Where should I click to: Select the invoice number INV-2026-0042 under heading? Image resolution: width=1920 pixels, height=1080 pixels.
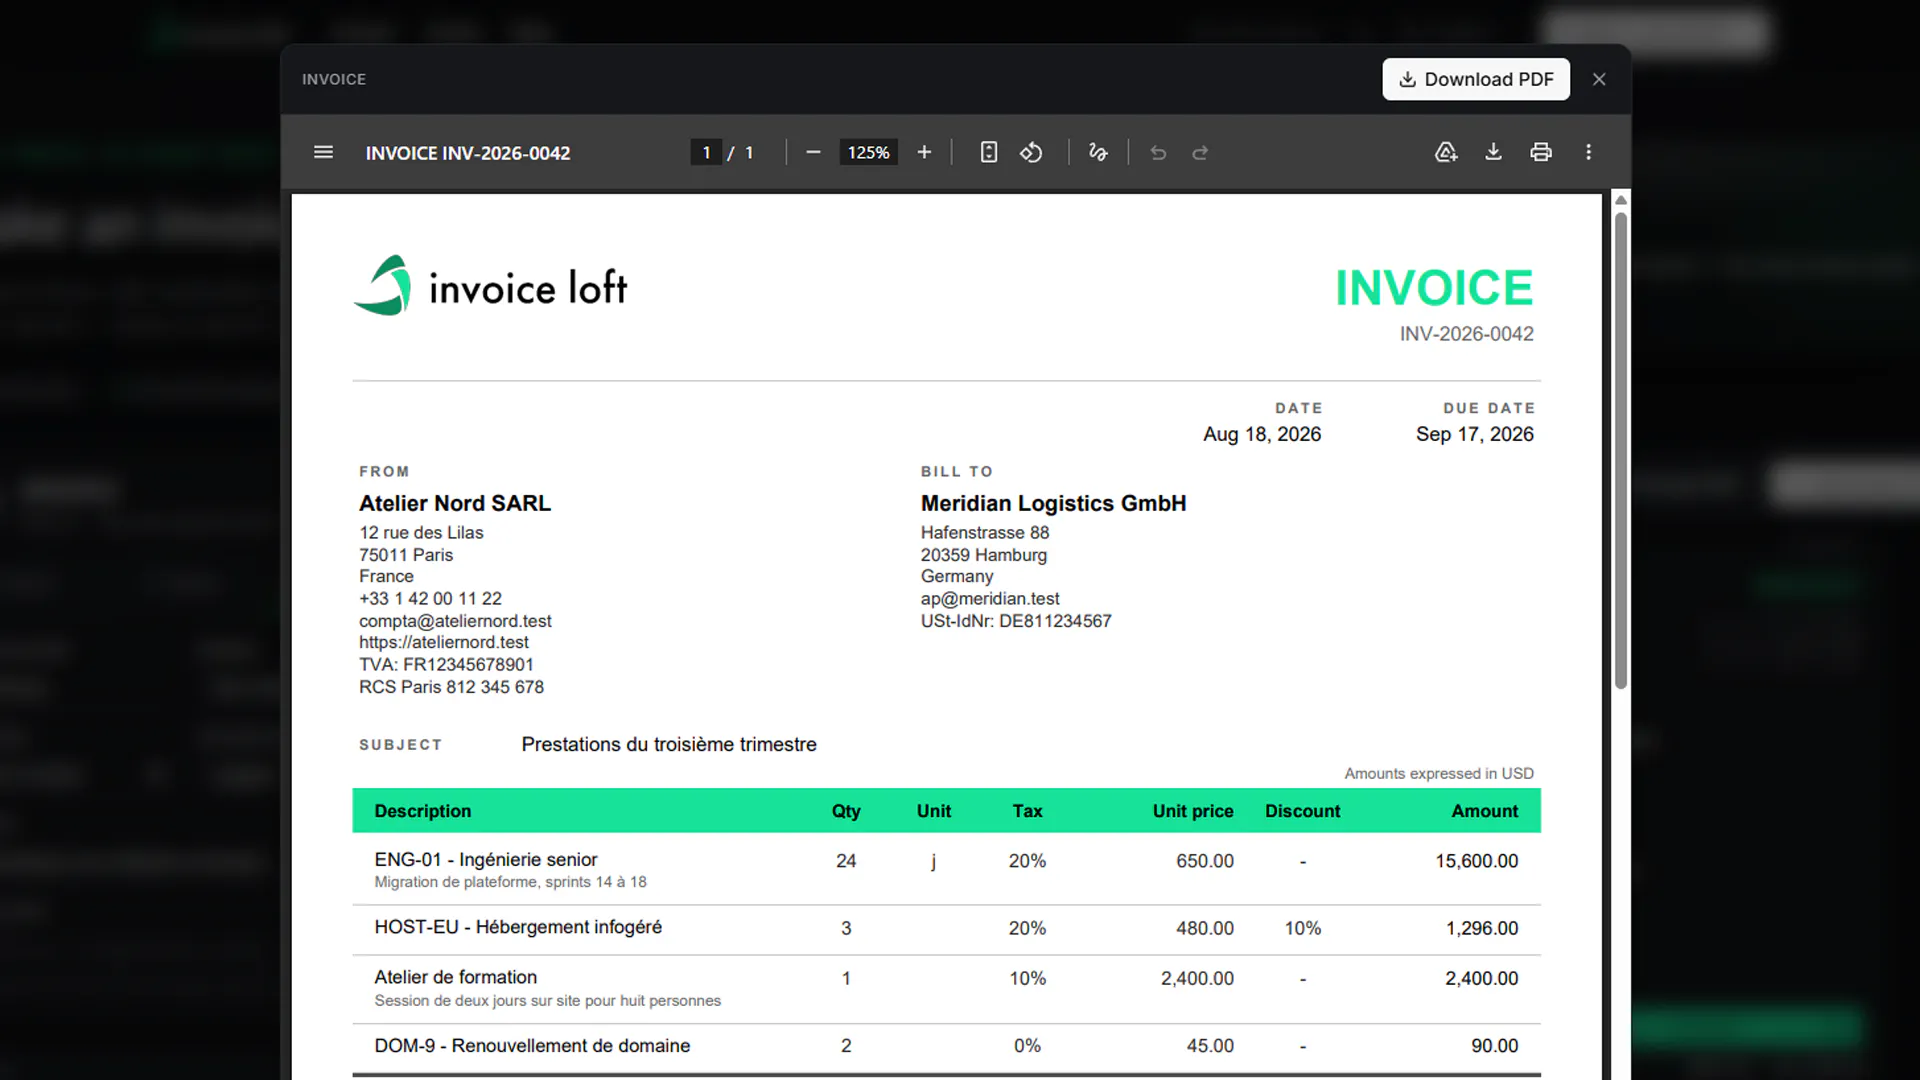point(1466,334)
